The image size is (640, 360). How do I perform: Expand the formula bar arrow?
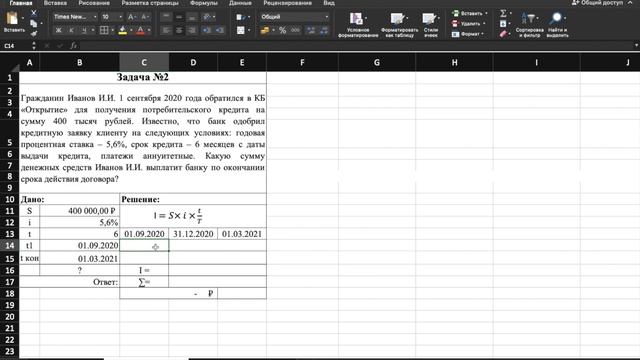pyautogui.click(x=636, y=46)
